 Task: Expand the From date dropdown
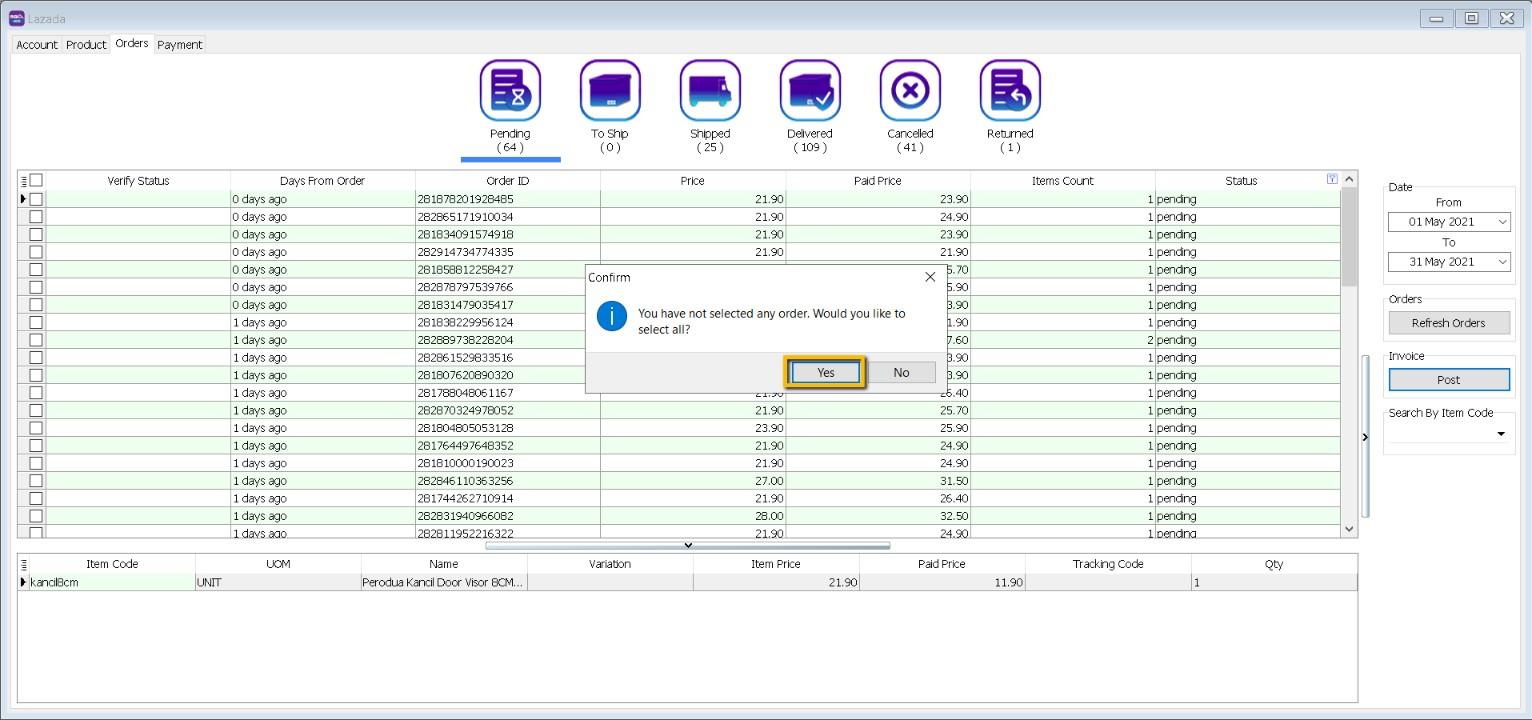(x=1502, y=222)
